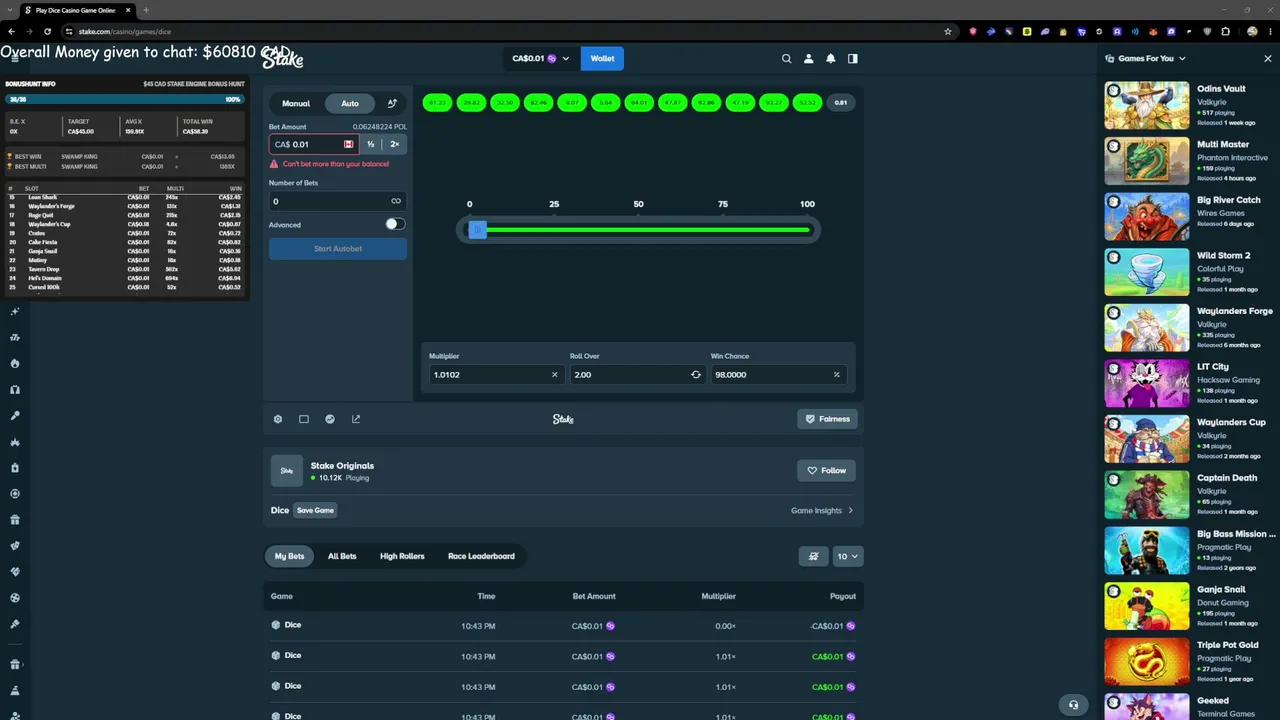Switch to My Bets tab

click(289, 556)
